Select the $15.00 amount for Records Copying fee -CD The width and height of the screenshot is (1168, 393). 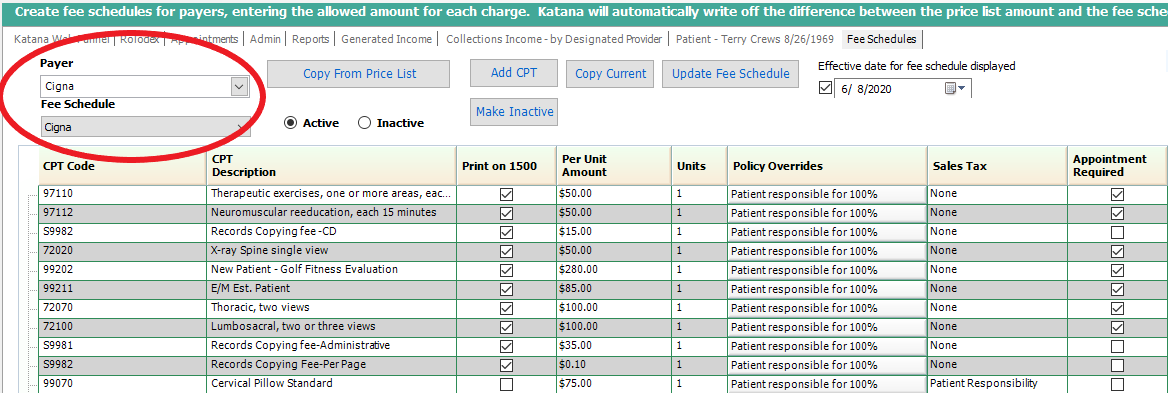tap(614, 231)
